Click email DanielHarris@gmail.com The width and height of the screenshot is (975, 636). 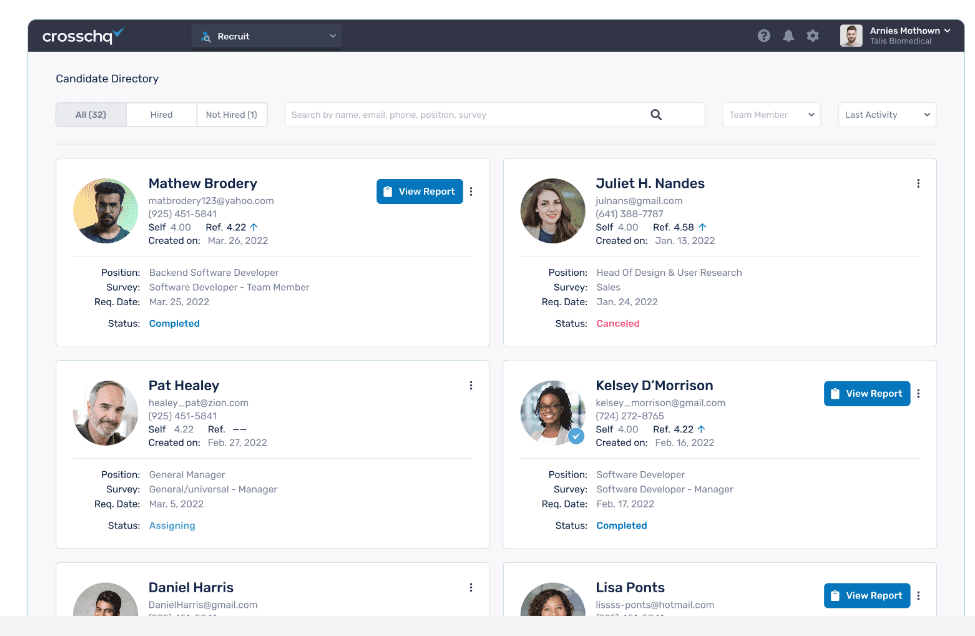[203, 605]
